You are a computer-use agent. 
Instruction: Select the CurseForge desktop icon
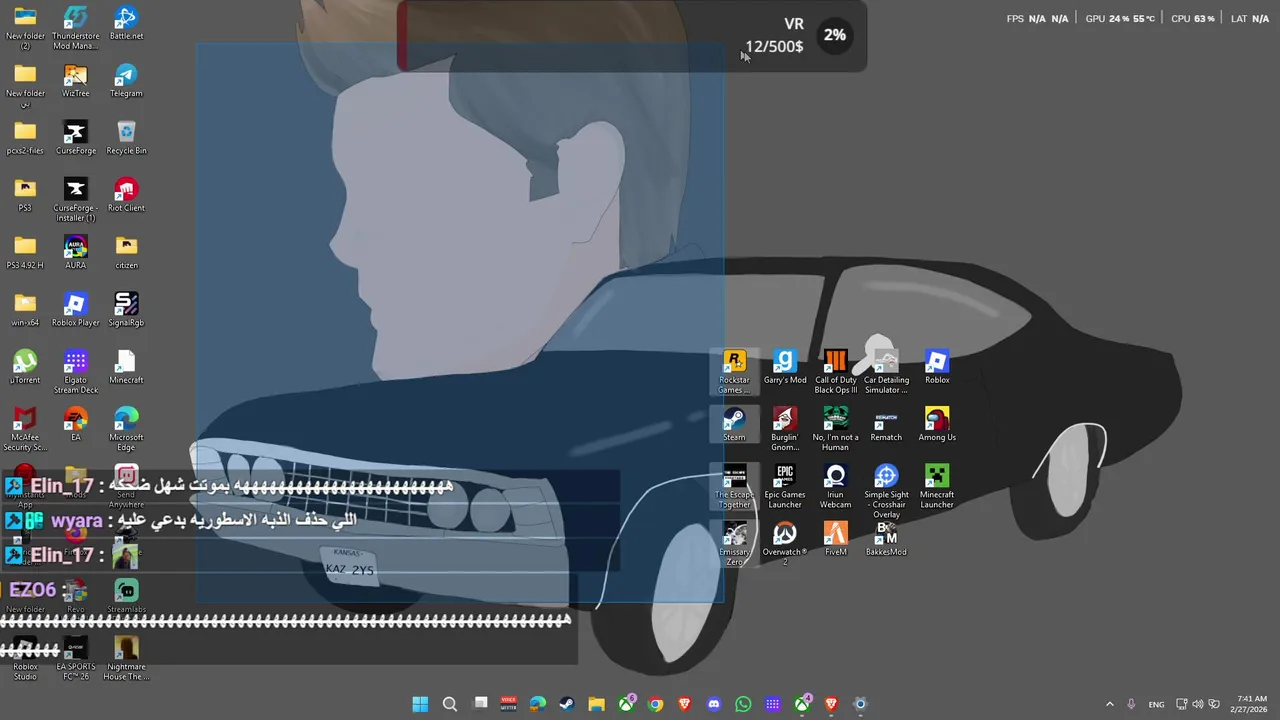coord(75,138)
